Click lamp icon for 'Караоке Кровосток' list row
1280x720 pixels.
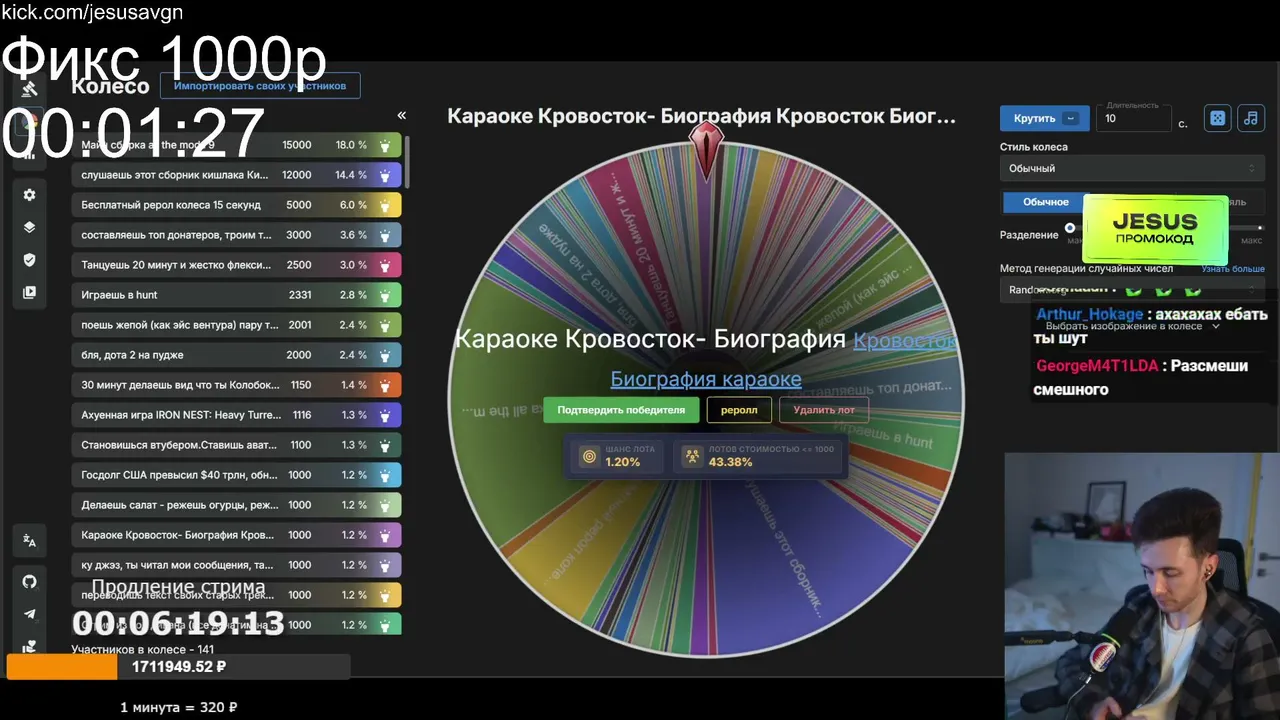(385, 535)
